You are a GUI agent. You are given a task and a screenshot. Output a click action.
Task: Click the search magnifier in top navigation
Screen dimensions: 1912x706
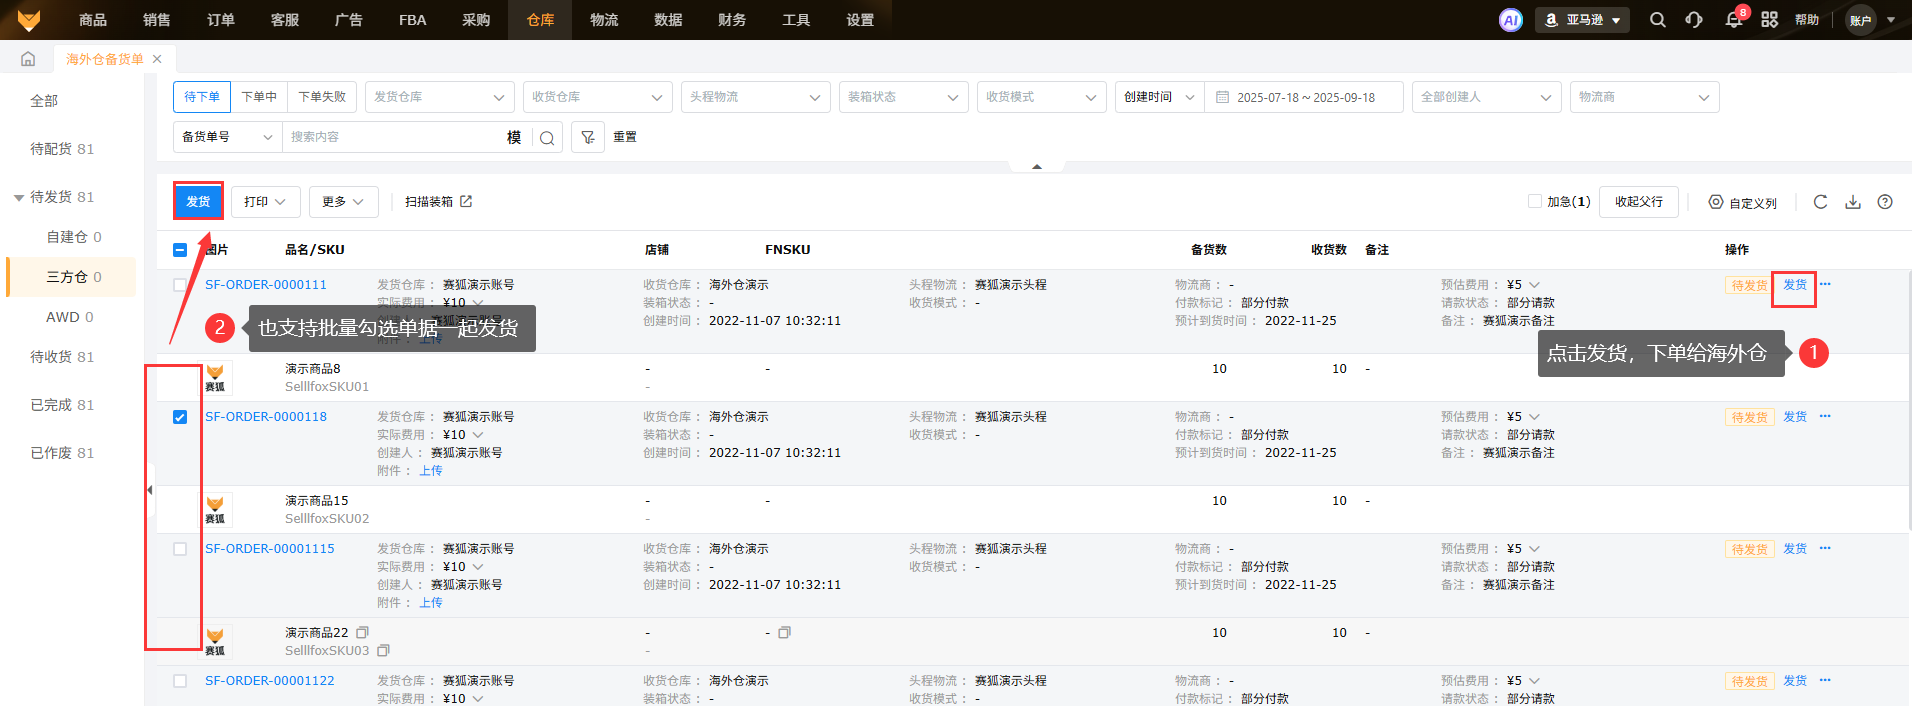pyautogui.click(x=1658, y=20)
